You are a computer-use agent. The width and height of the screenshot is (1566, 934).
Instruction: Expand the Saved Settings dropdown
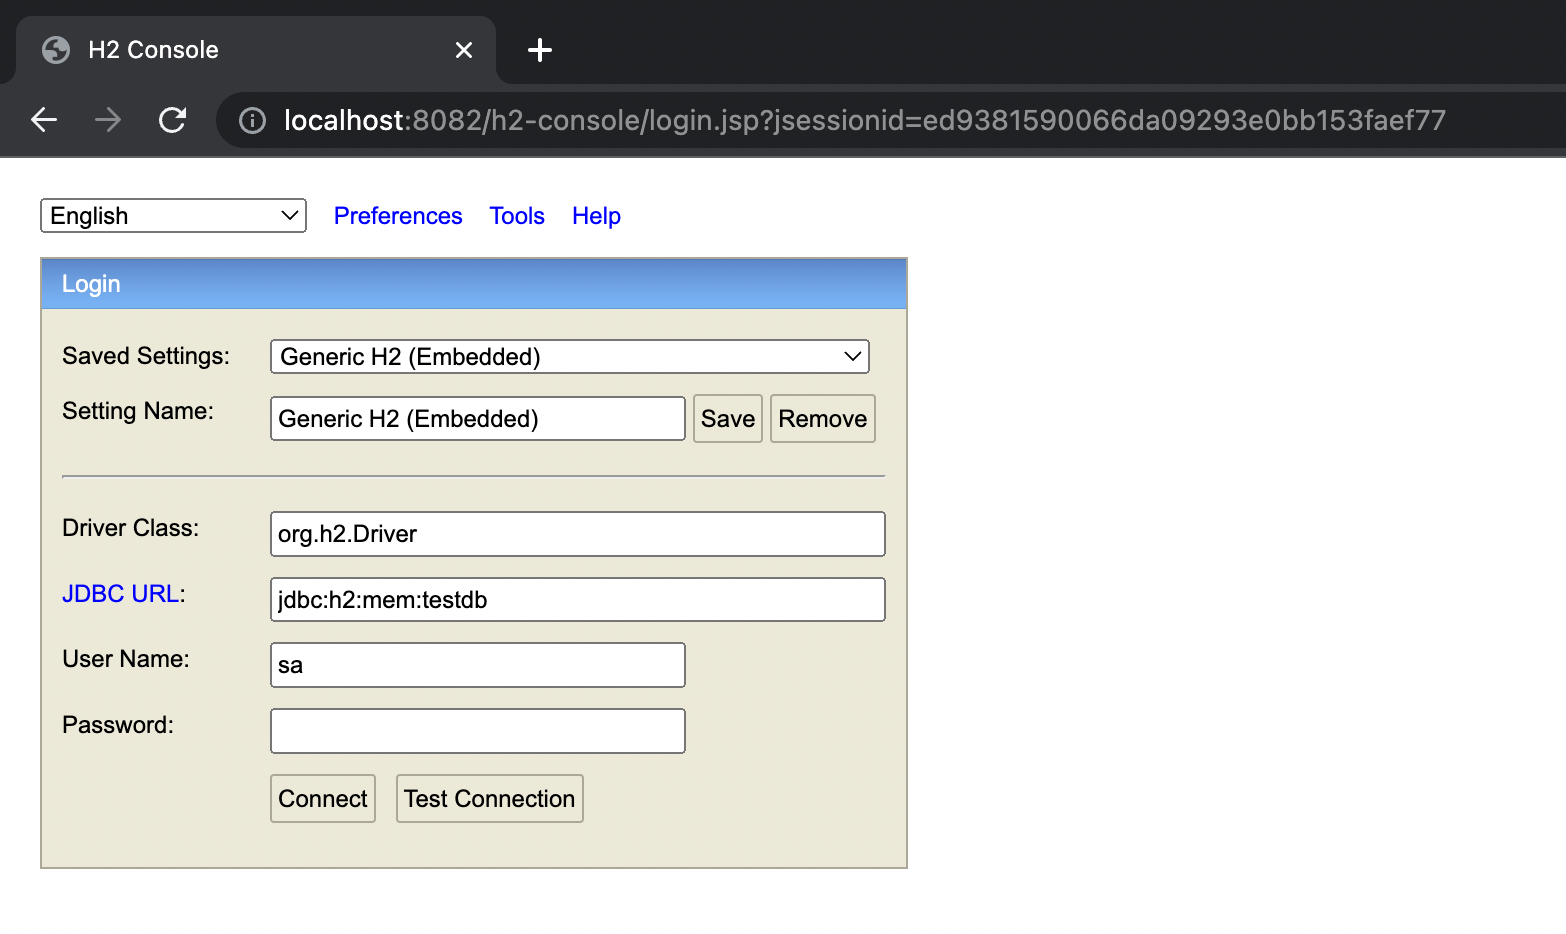pyautogui.click(x=570, y=357)
